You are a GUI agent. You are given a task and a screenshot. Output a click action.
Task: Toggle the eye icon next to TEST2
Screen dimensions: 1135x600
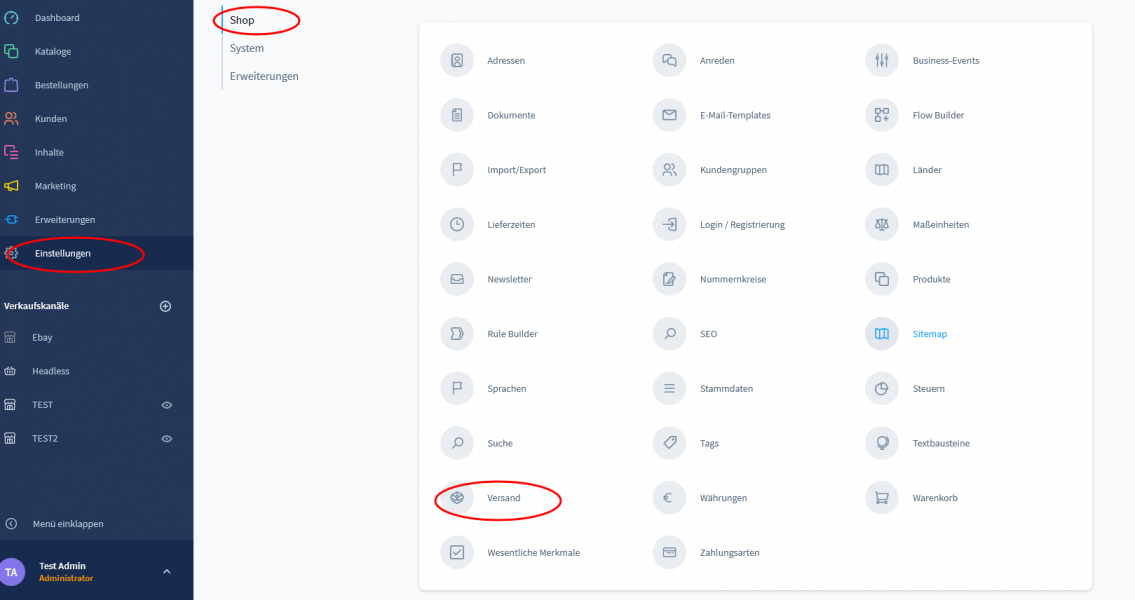coord(167,439)
